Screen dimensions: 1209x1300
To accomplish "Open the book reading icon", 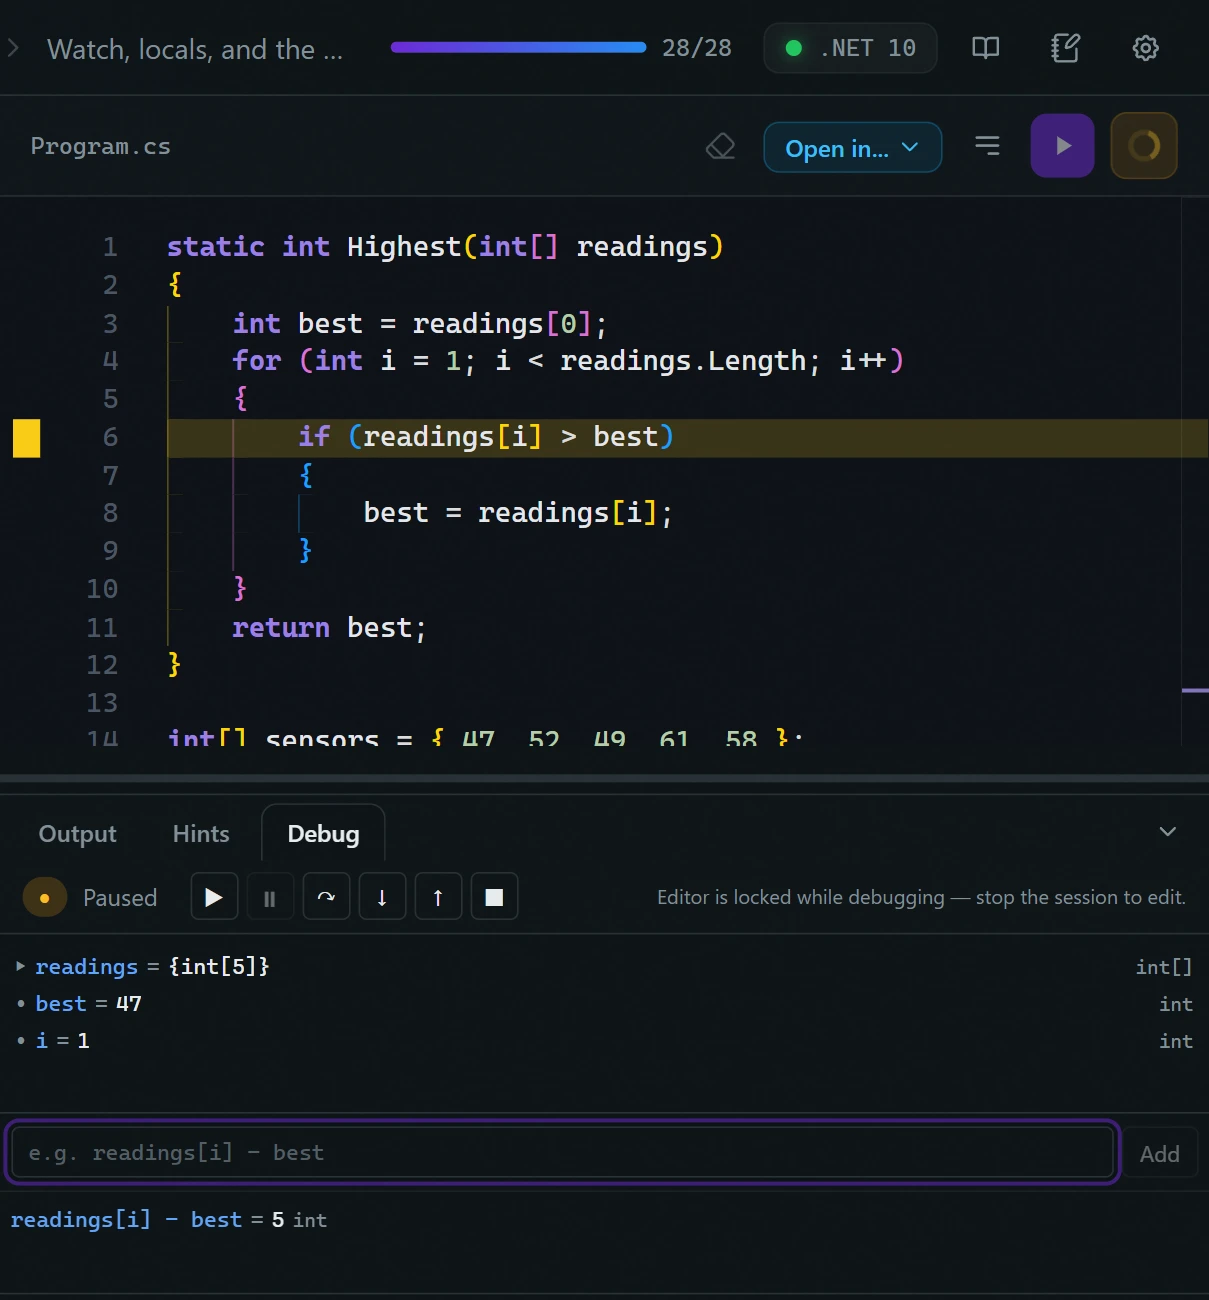I will 985,48.
